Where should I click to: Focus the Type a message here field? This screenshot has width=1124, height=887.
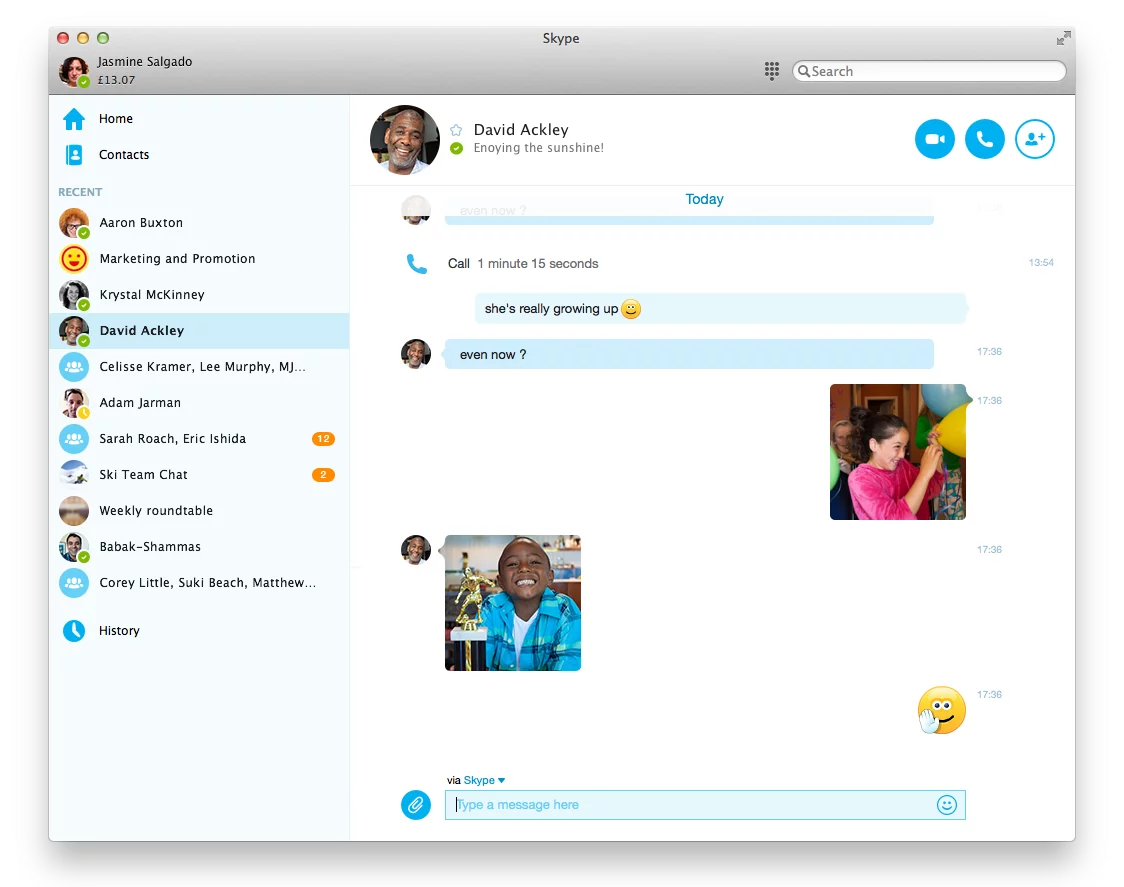pyautogui.click(x=705, y=805)
